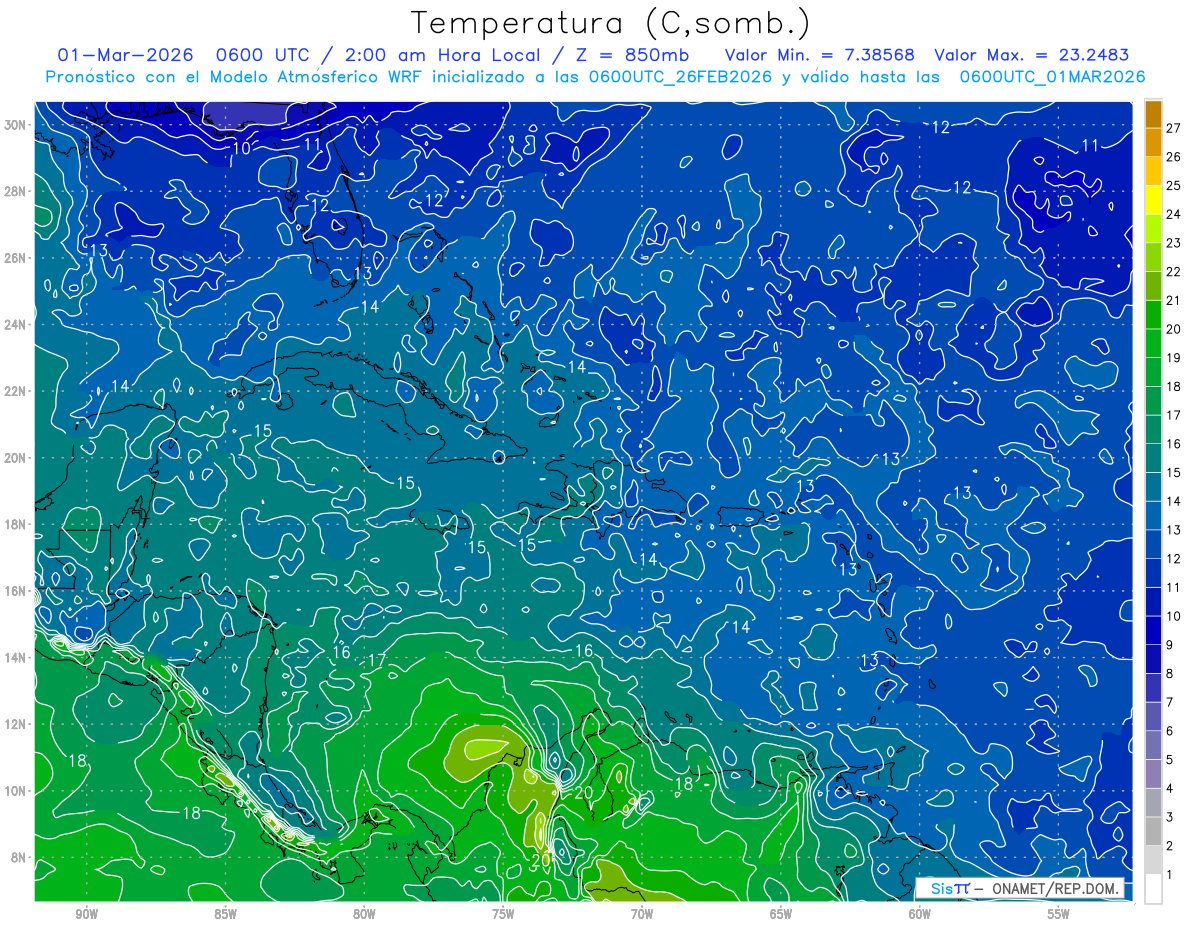This screenshot has height=927, width=1200.
Task: Click the white color scale segment below 1
Action: (x=1154, y=889)
